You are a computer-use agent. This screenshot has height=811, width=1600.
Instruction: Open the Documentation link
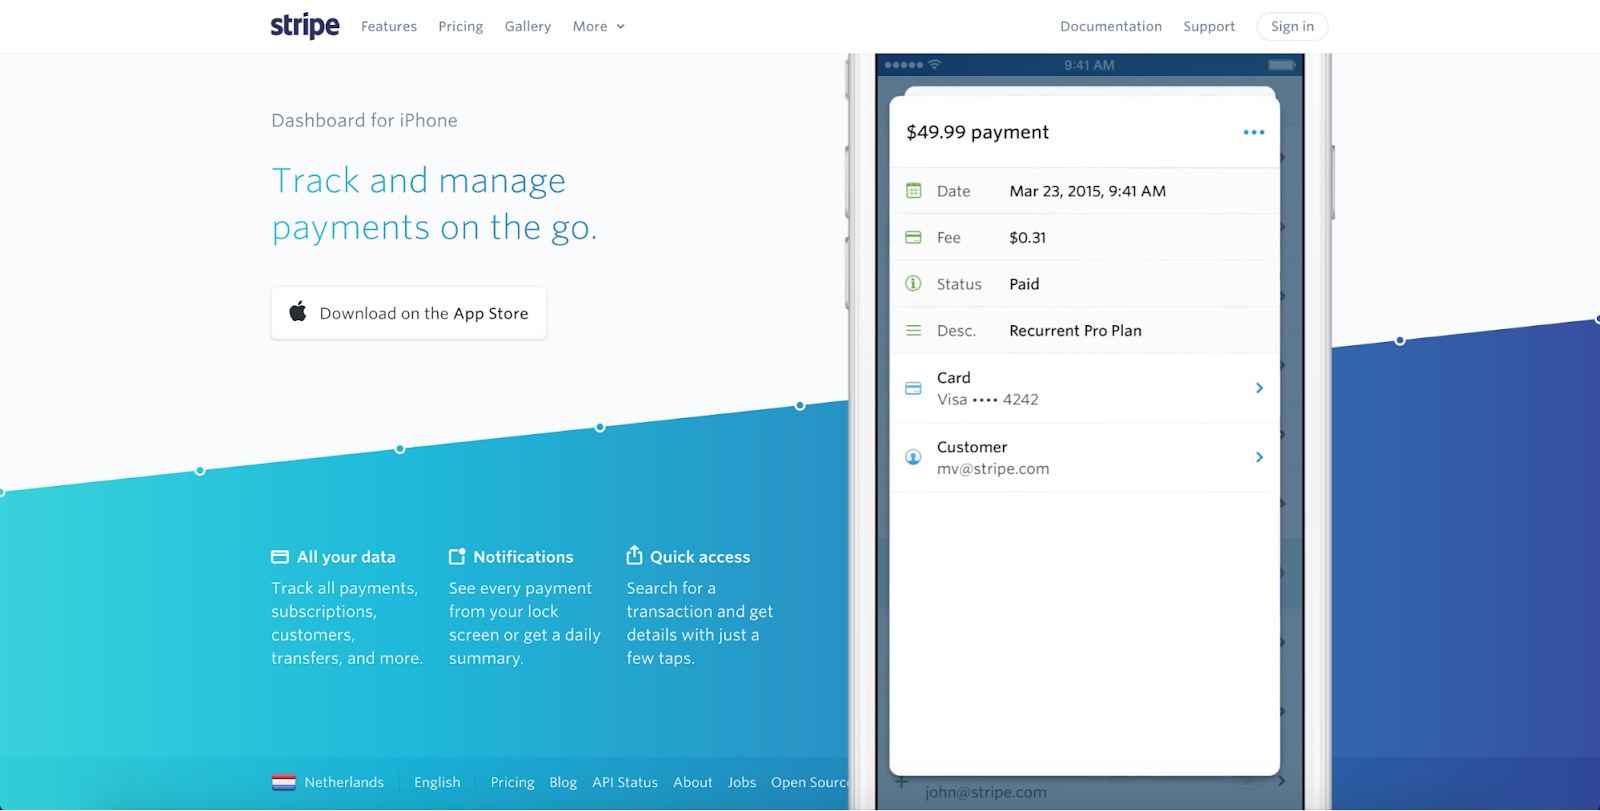pos(1110,27)
